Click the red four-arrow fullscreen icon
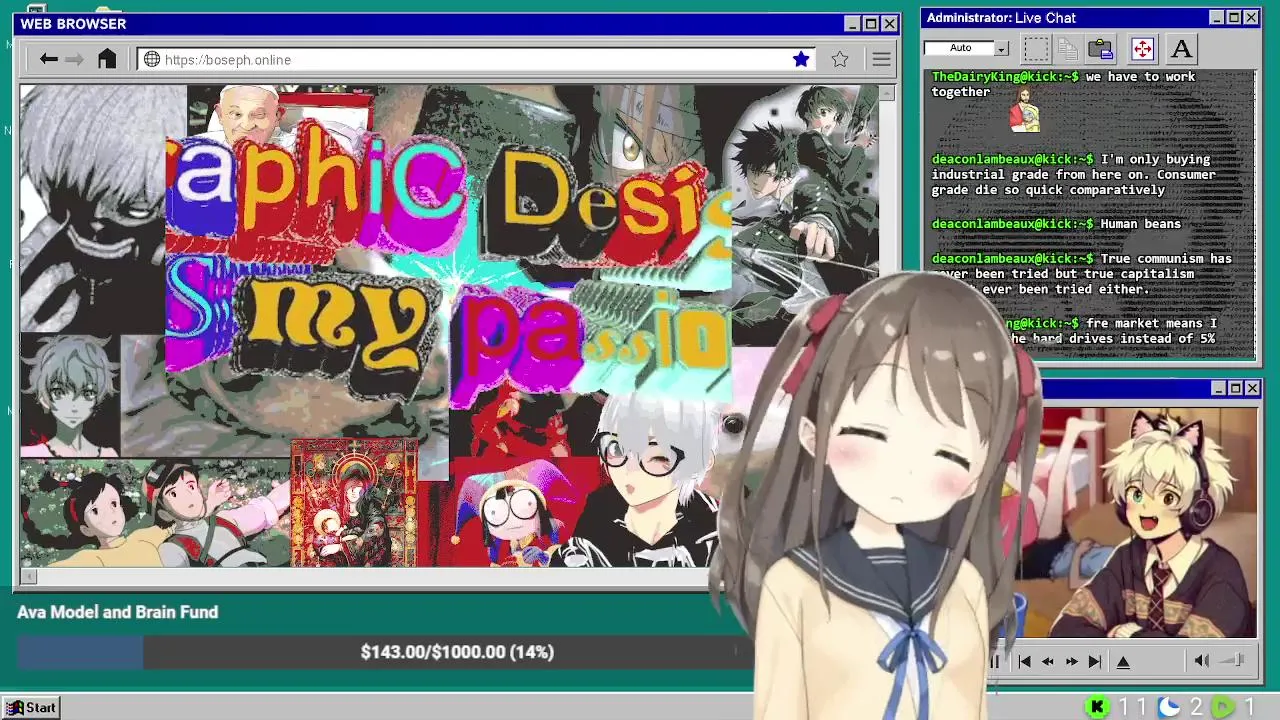This screenshot has height=720, width=1280. (x=1142, y=48)
